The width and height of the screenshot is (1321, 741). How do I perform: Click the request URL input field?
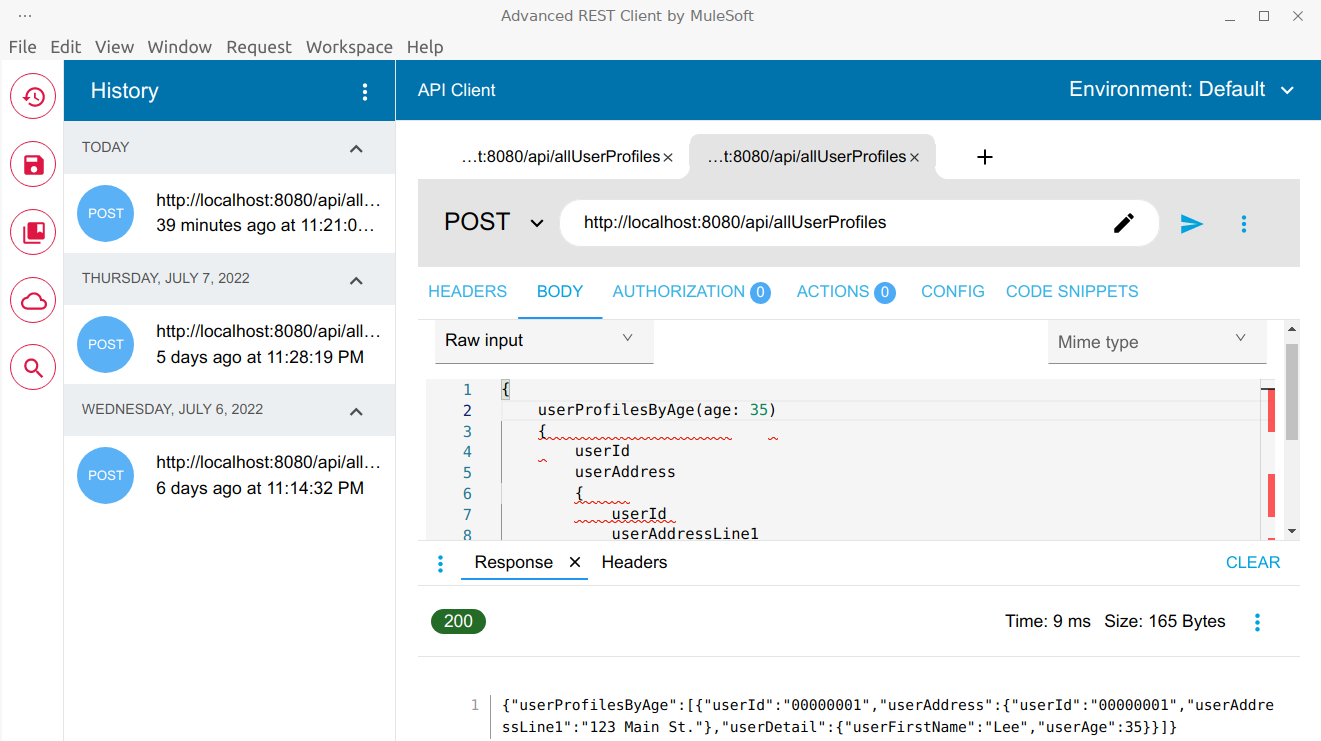(840, 223)
